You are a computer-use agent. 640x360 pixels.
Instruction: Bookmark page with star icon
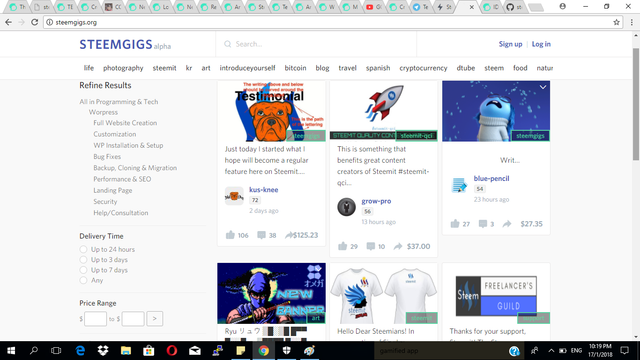click(x=616, y=22)
